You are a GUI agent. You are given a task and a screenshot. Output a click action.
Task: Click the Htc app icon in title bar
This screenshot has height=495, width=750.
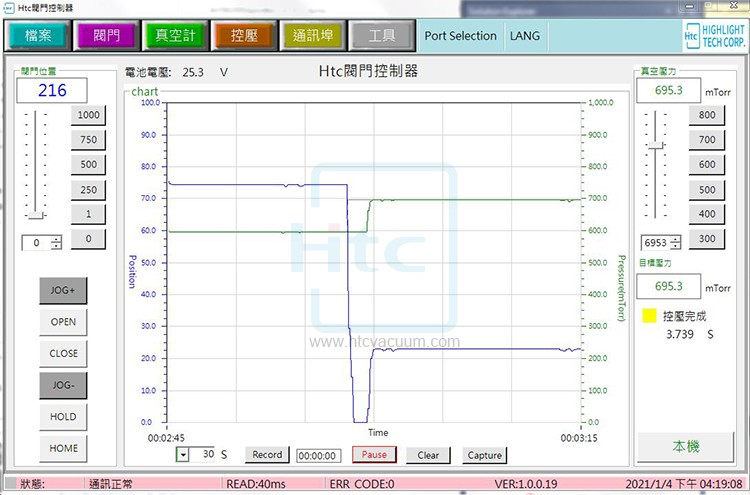coord(9,8)
